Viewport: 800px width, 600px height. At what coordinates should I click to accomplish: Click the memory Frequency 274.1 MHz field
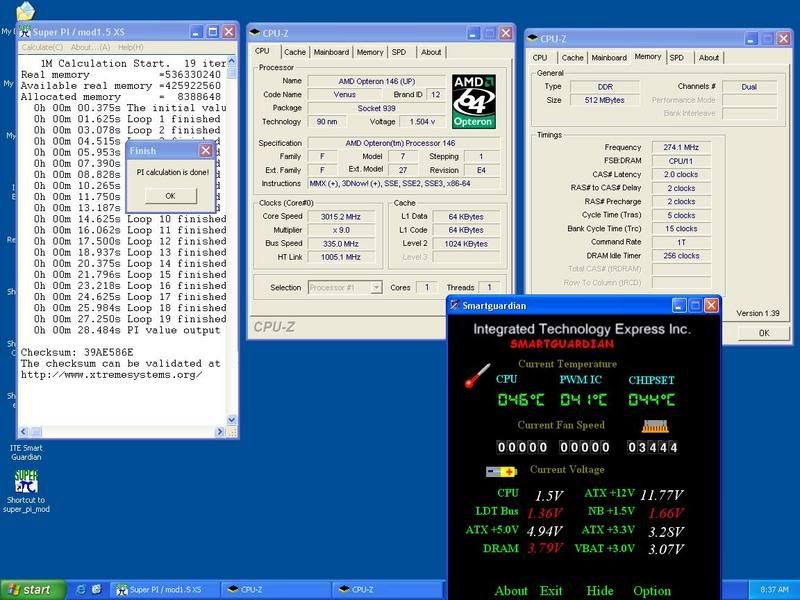pos(681,147)
